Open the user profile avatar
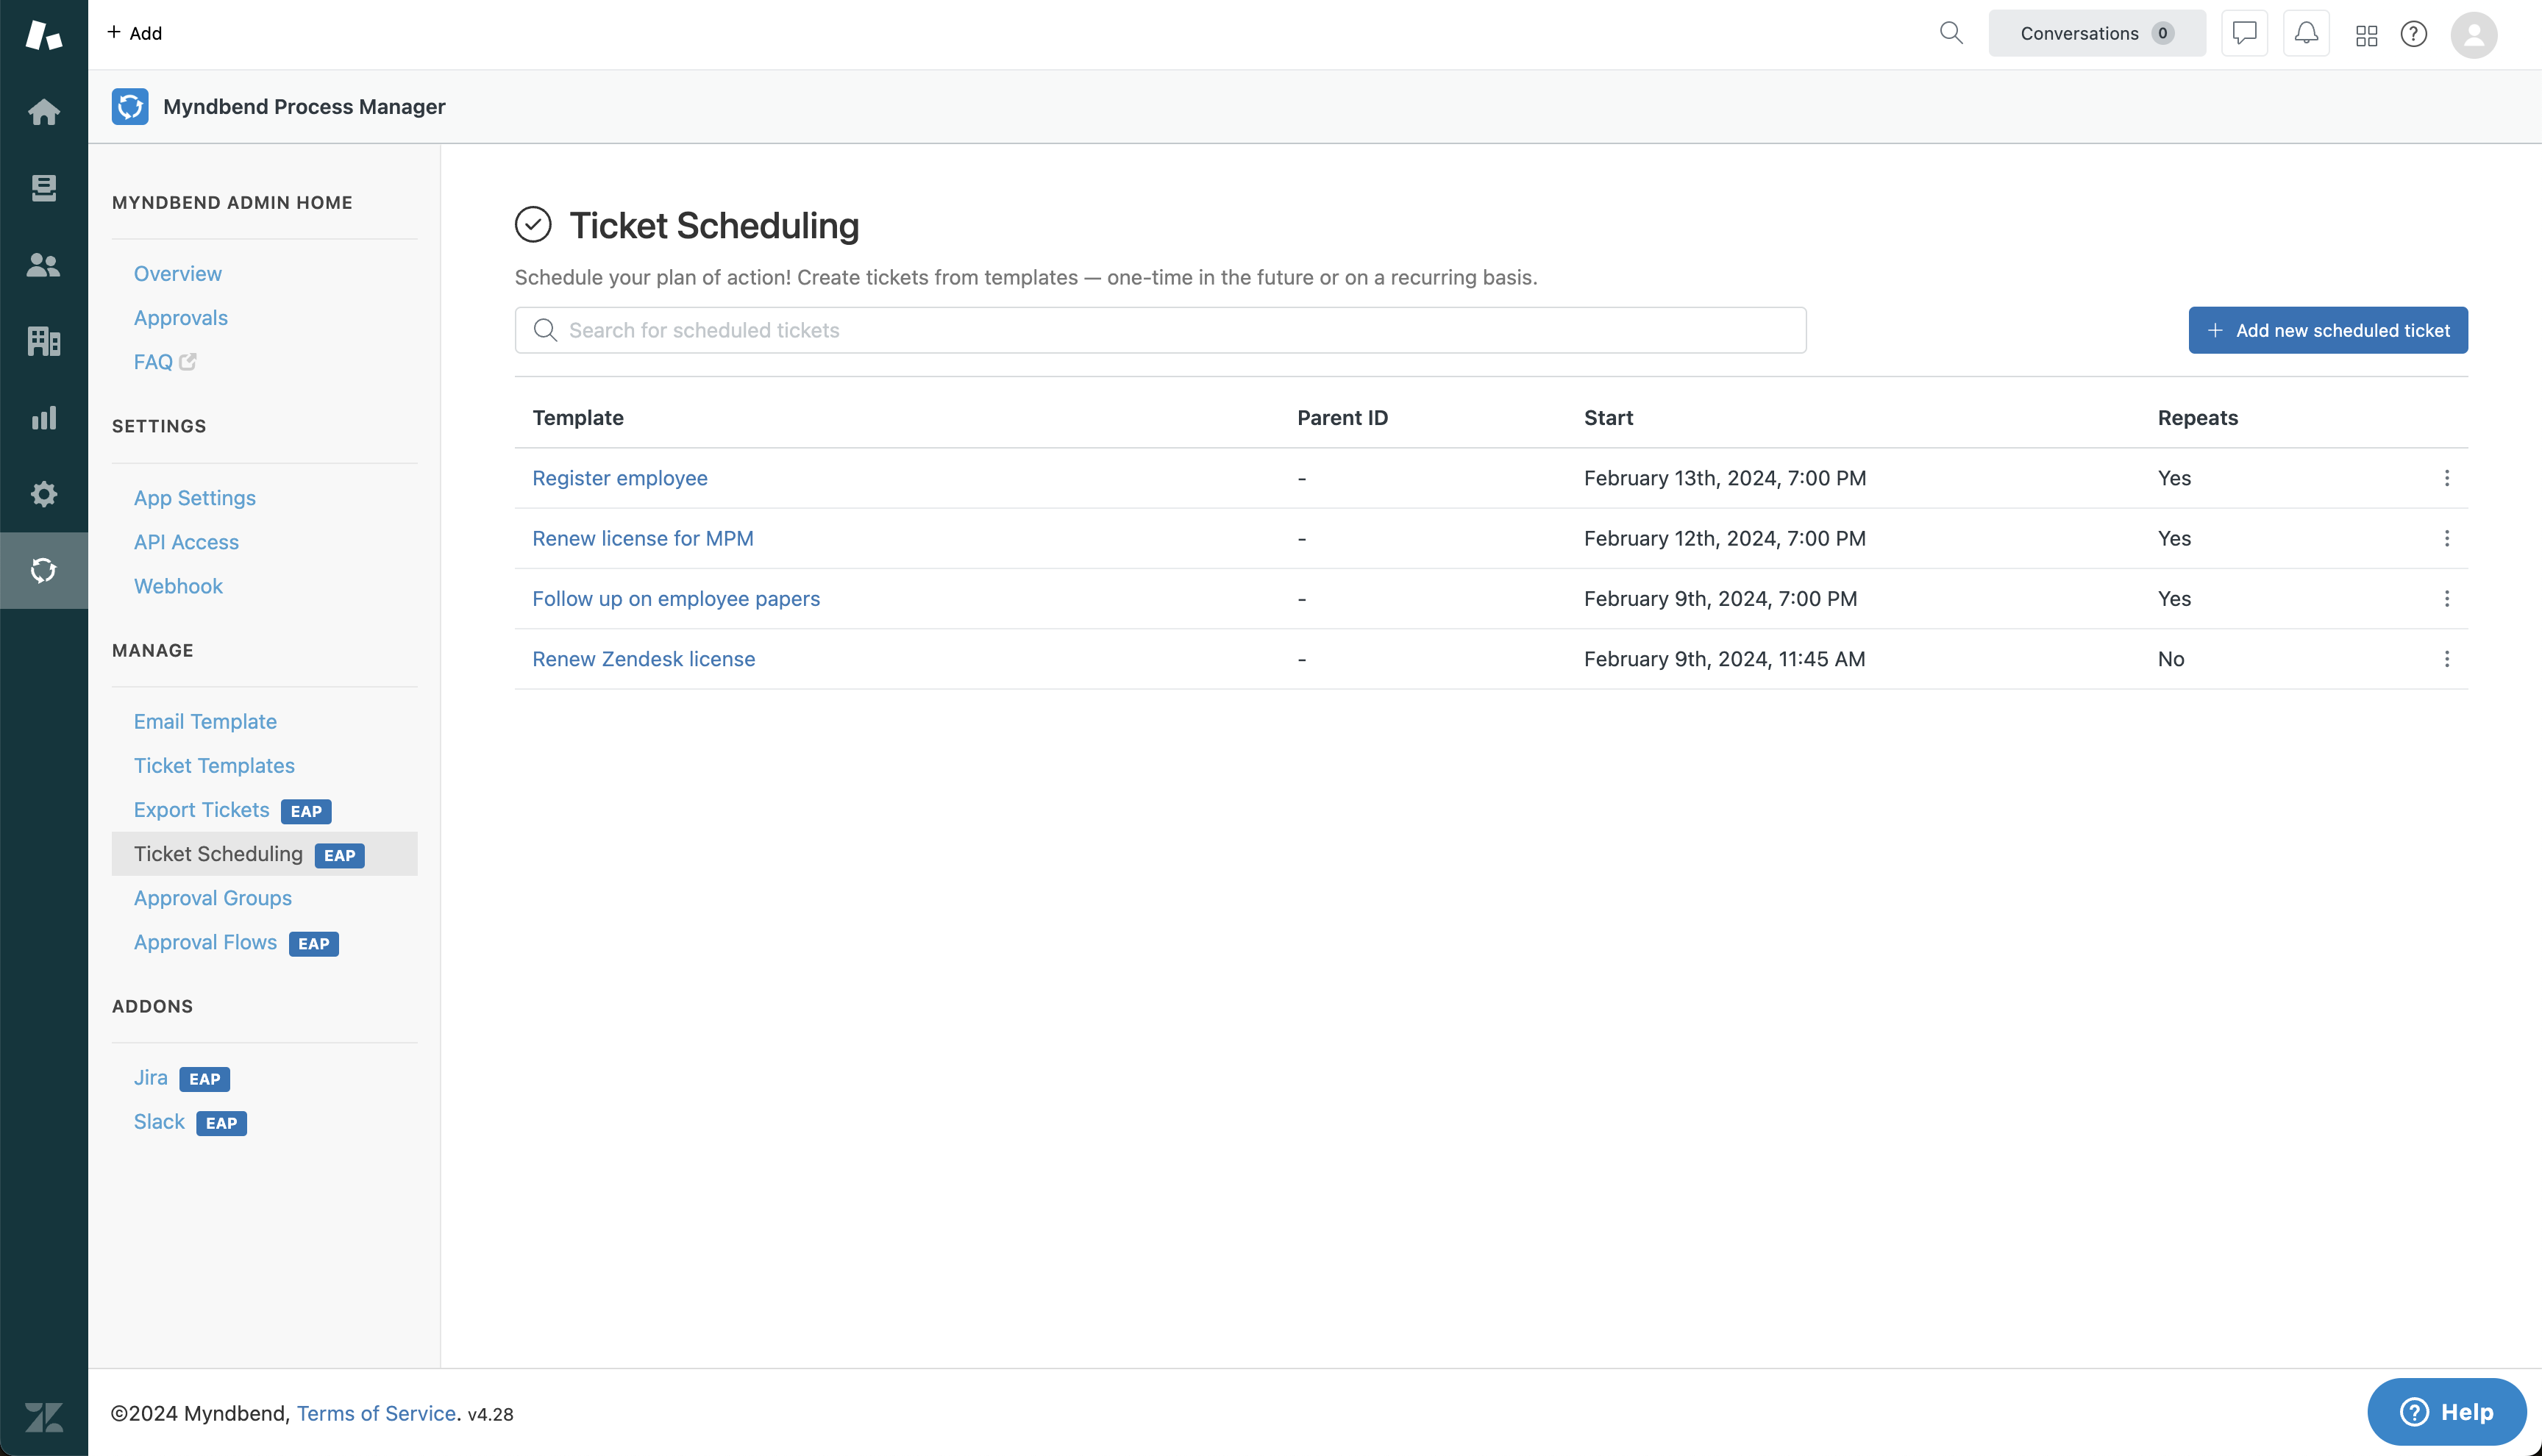The height and width of the screenshot is (1456, 2542). 2473,34
